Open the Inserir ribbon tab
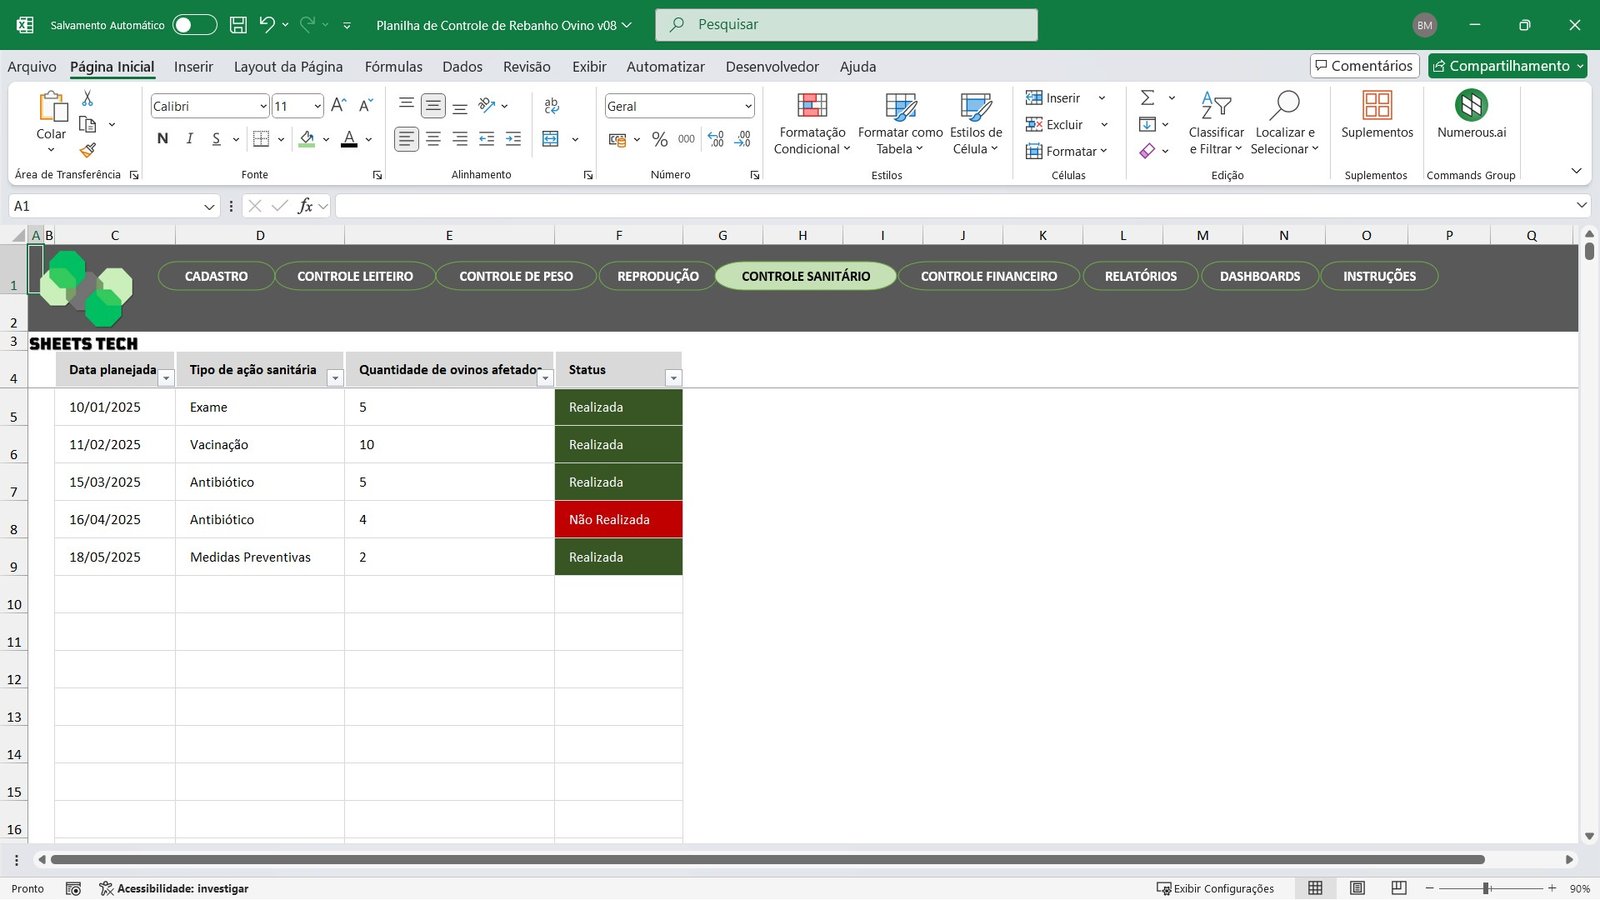 [x=193, y=67]
